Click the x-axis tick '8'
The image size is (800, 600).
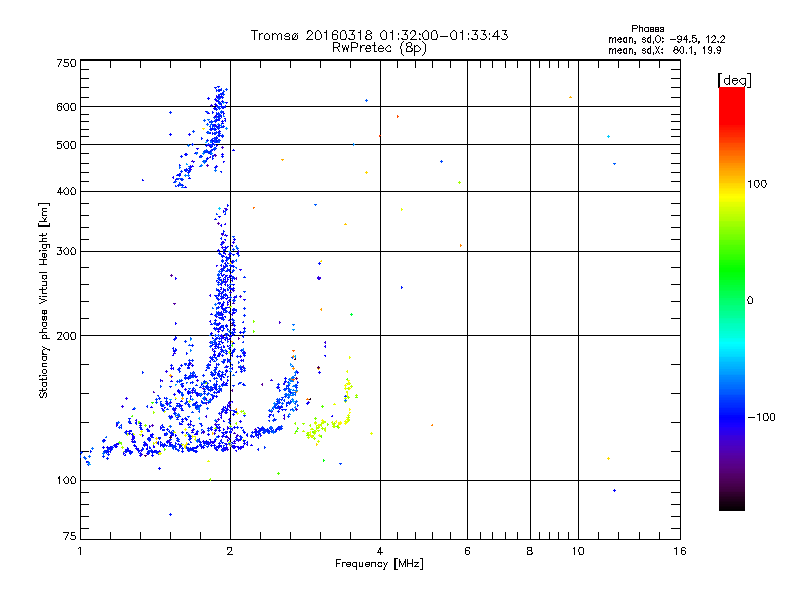[x=530, y=551]
